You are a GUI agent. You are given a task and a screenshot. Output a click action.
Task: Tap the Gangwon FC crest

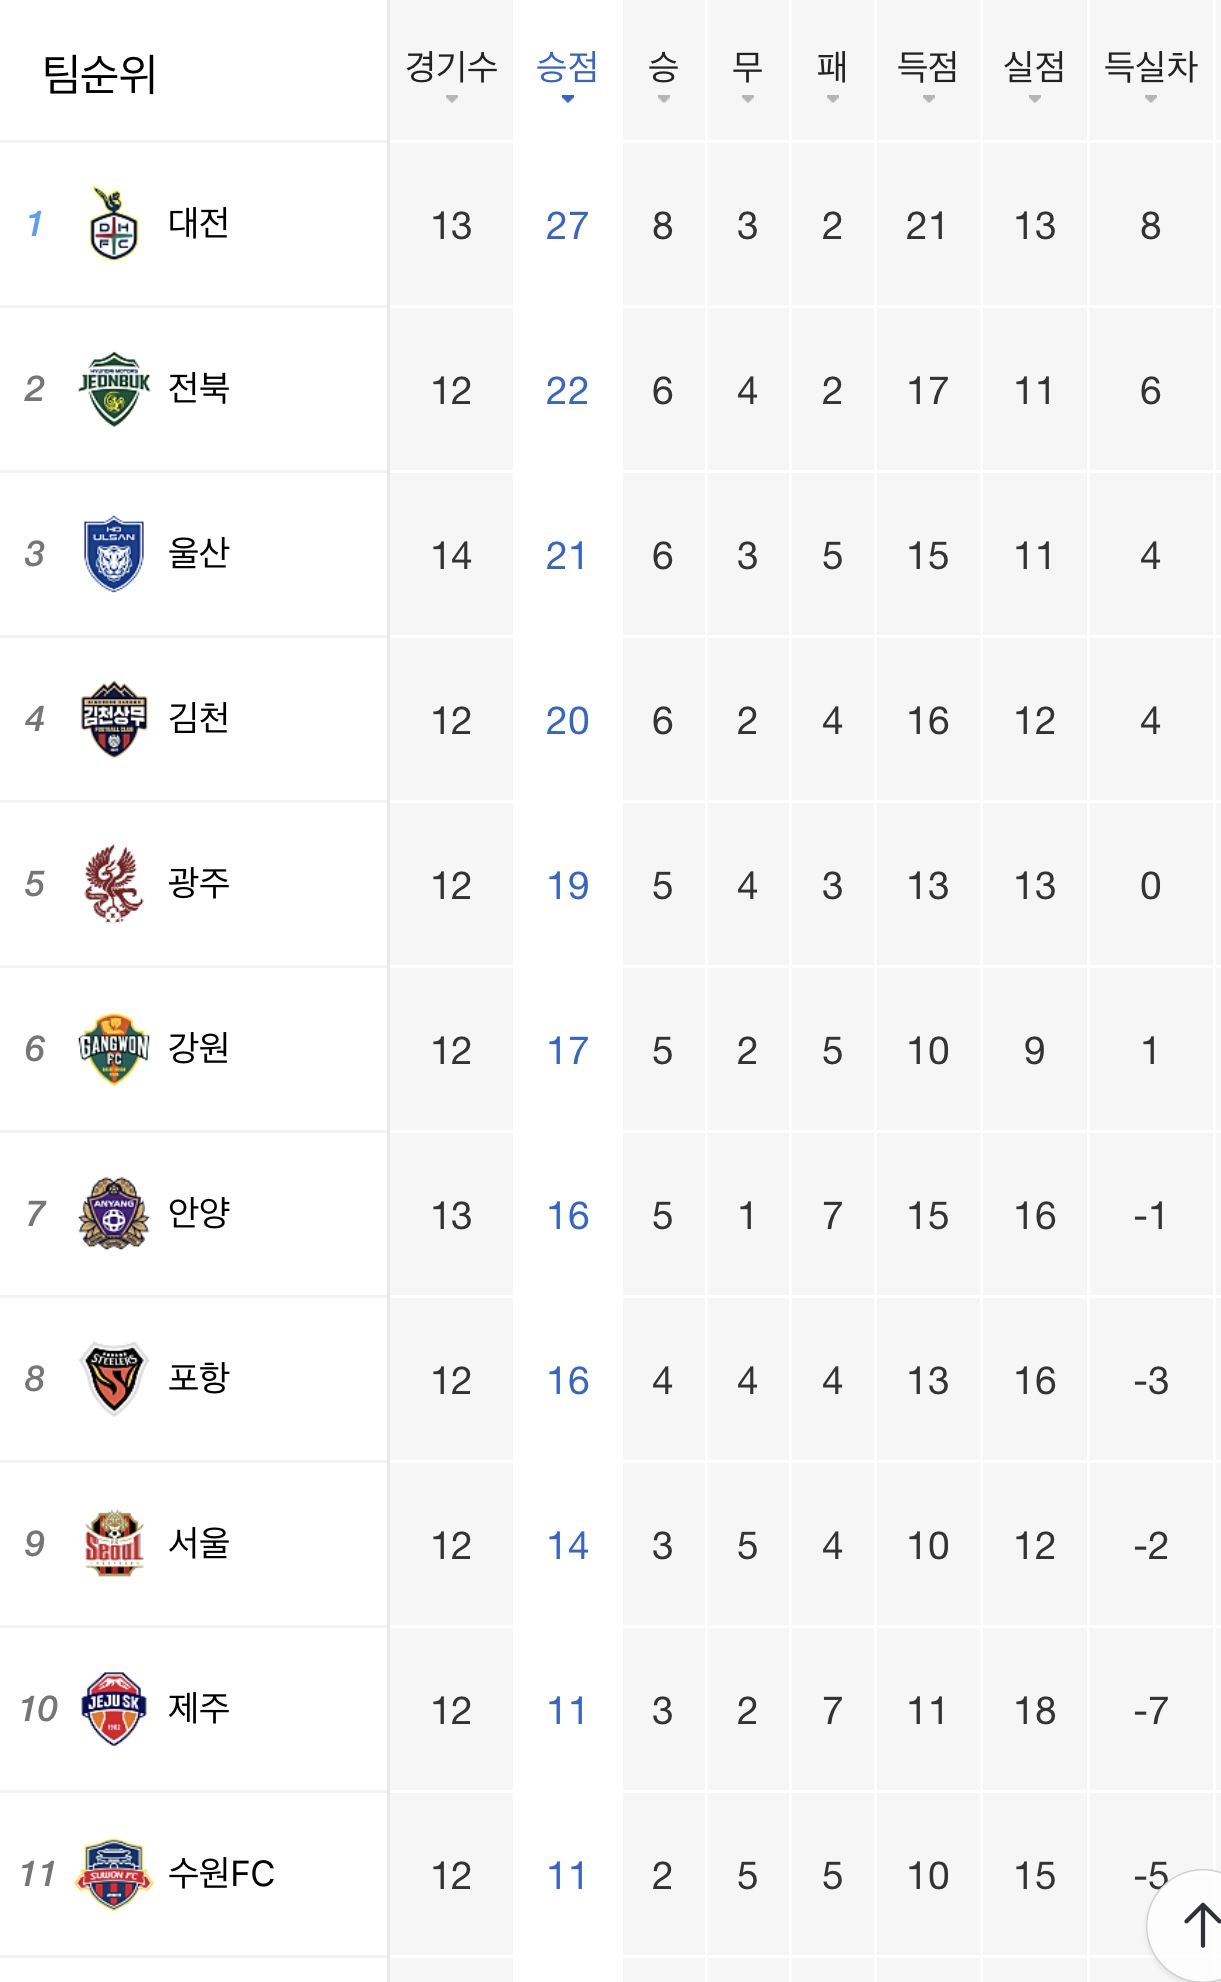coord(114,1049)
